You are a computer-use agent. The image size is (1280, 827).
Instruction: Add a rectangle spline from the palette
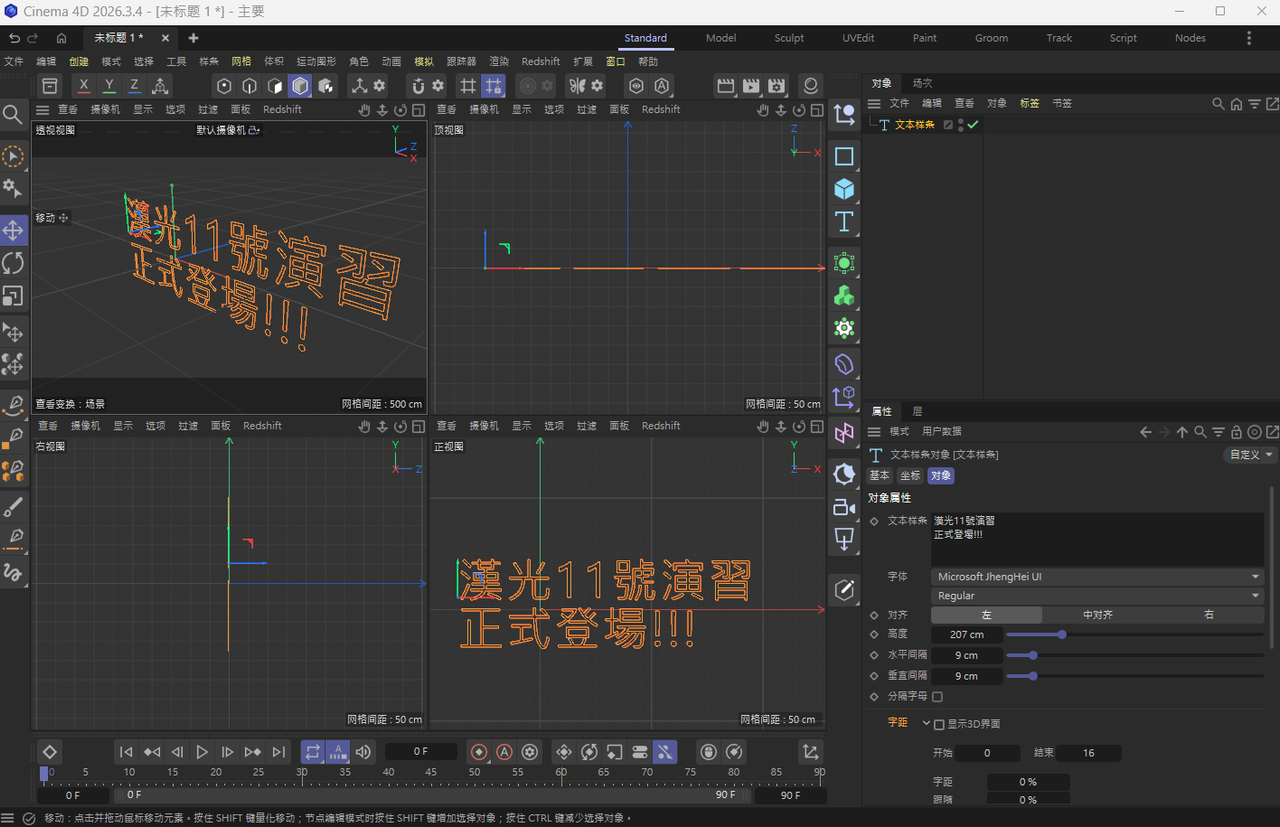(x=844, y=156)
